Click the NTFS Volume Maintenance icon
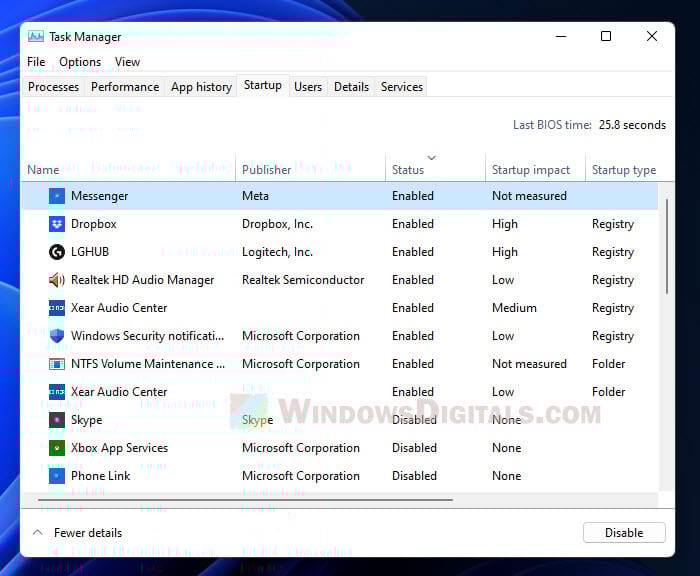 [x=57, y=364]
